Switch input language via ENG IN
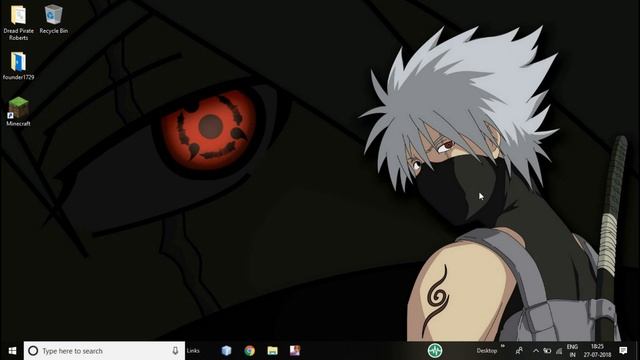The image size is (640, 360). click(x=572, y=351)
